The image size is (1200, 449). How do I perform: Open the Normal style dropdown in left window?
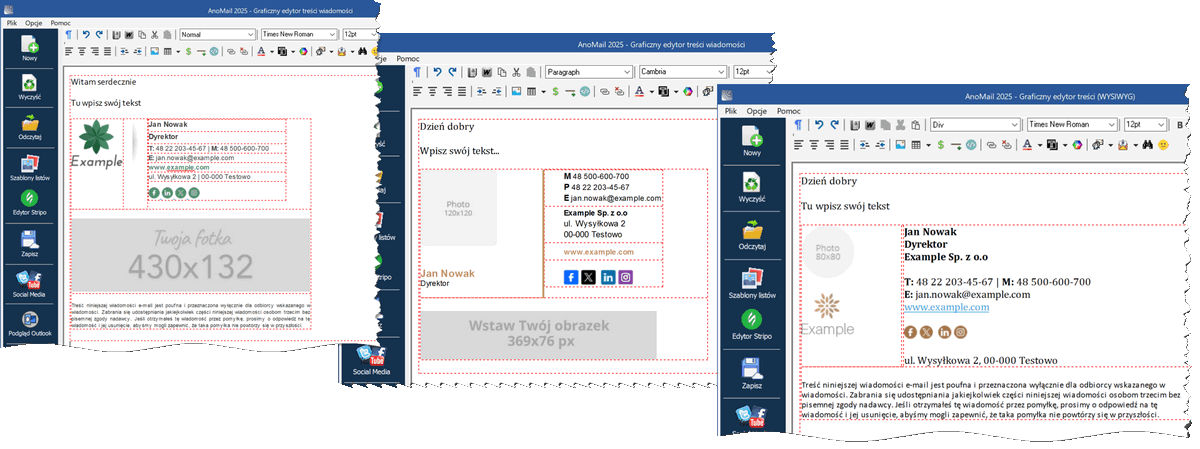tap(217, 35)
